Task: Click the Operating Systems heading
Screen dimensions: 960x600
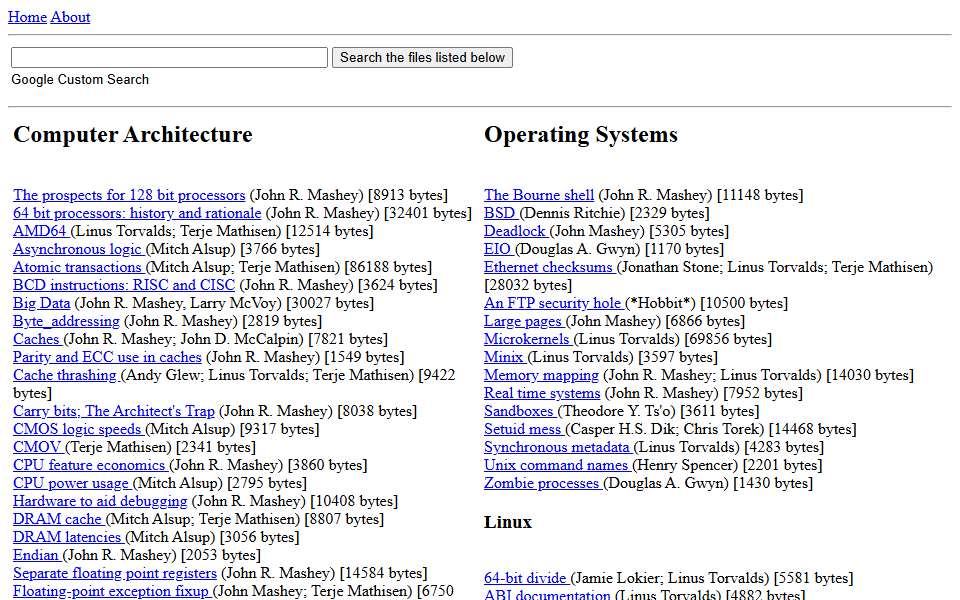Action: (x=581, y=135)
